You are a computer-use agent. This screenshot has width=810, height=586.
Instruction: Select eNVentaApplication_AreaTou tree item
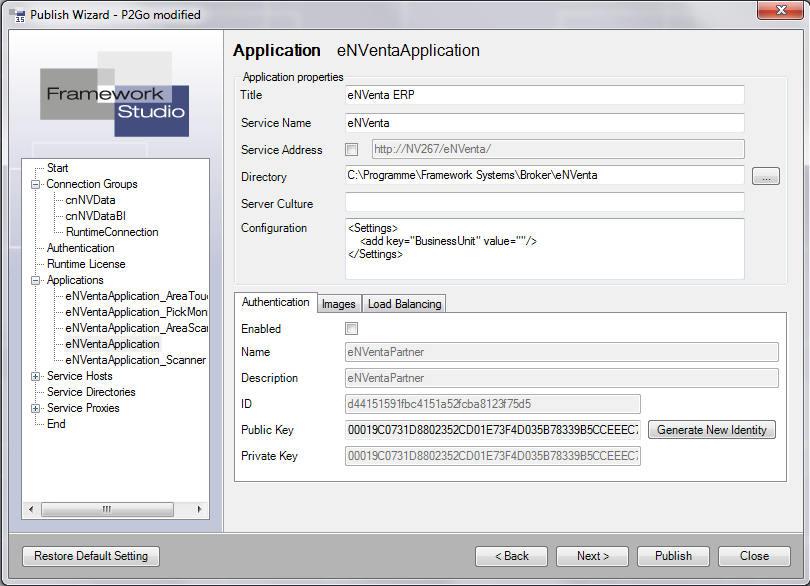point(136,296)
